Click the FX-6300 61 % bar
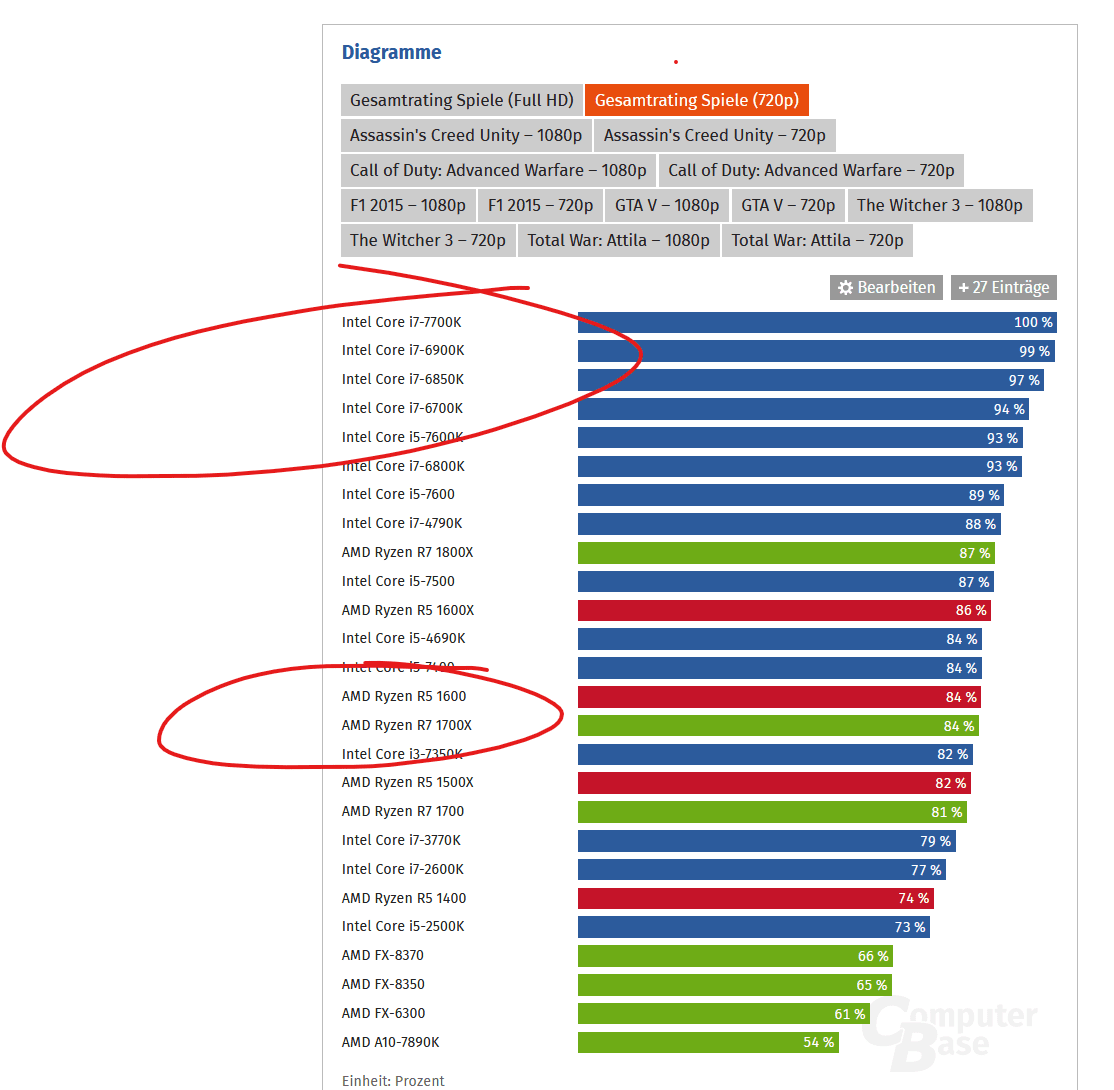 723,1014
